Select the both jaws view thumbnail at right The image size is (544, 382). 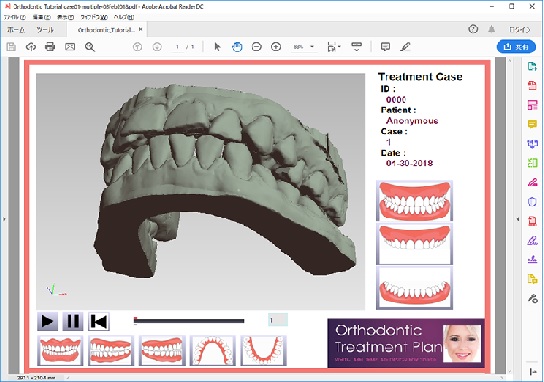415,201
